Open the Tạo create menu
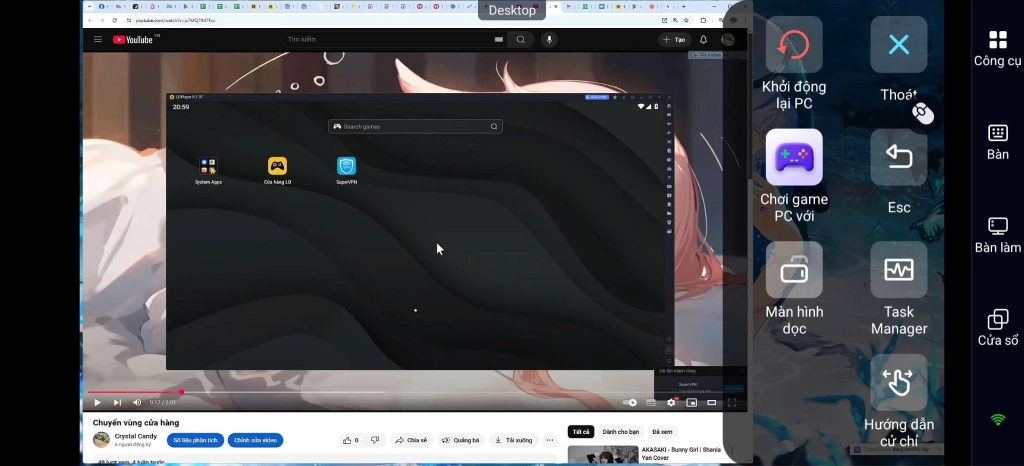This screenshot has width=1024, height=466. (674, 40)
